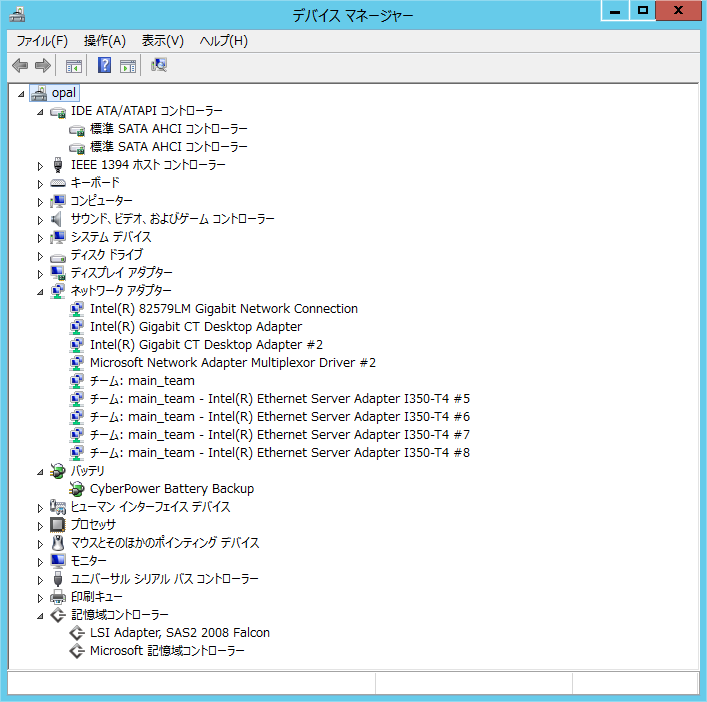Click the USB controller category icon
The image size is (707, 702).
[x=58, y=579]
